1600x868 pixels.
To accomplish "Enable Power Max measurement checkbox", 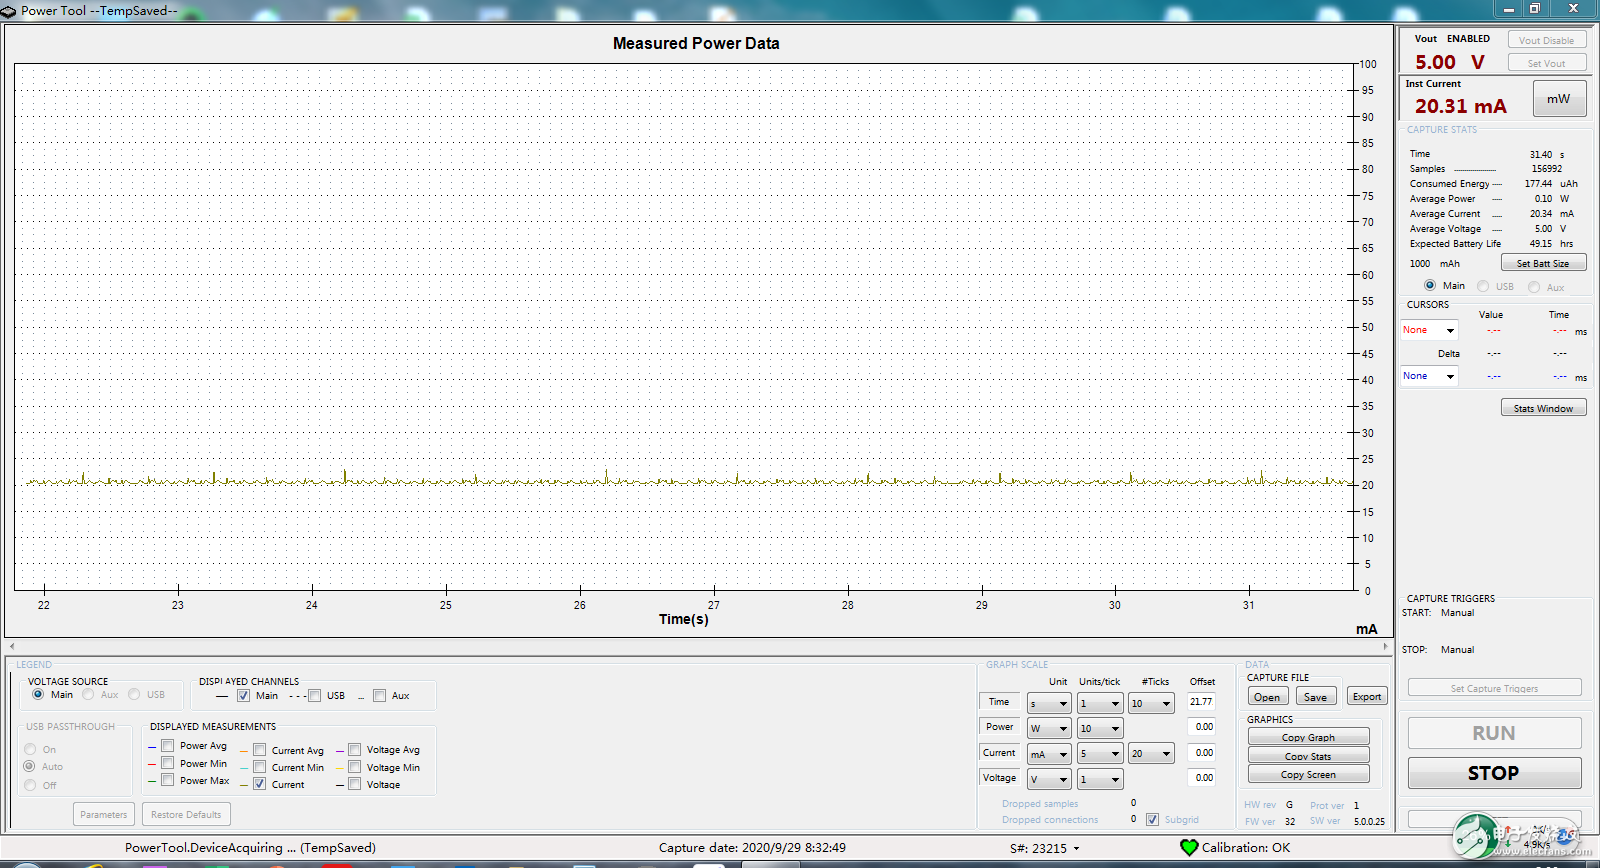I will tap(168, 780).
